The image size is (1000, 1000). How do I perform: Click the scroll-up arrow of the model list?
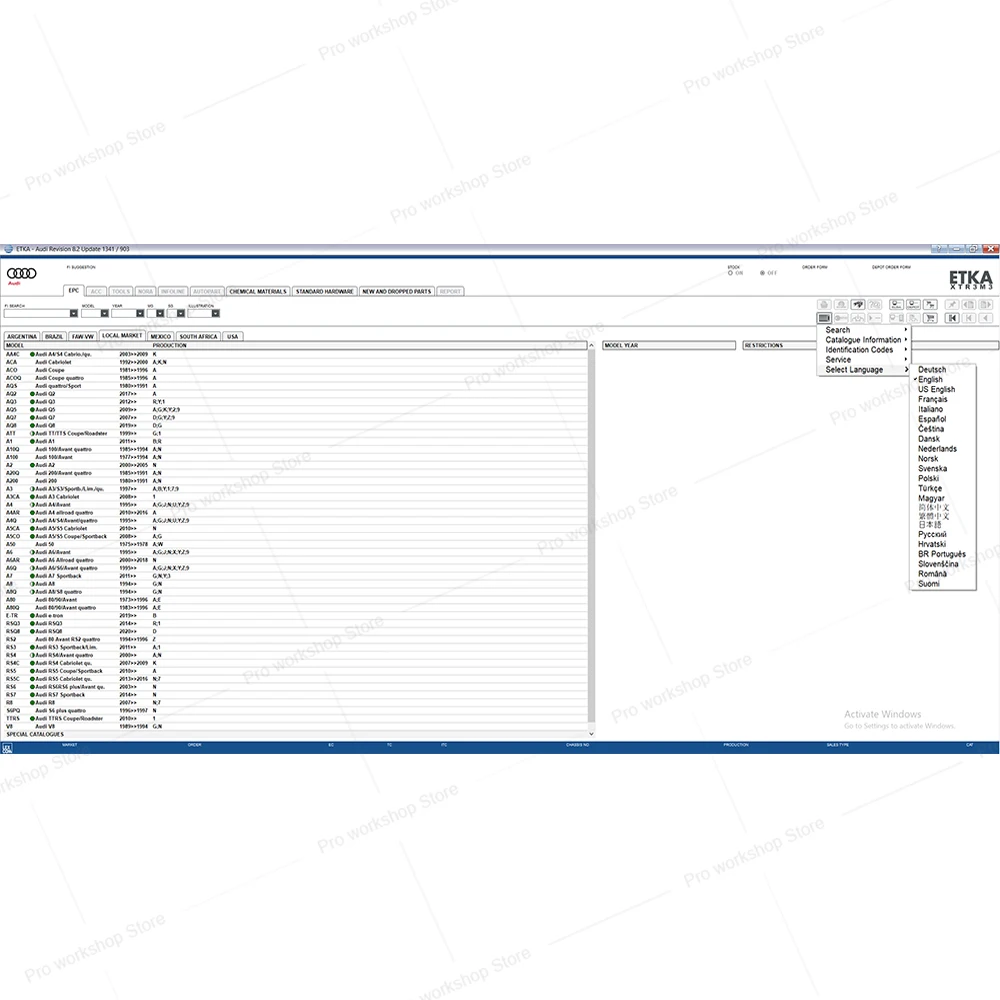pos(591,346)
